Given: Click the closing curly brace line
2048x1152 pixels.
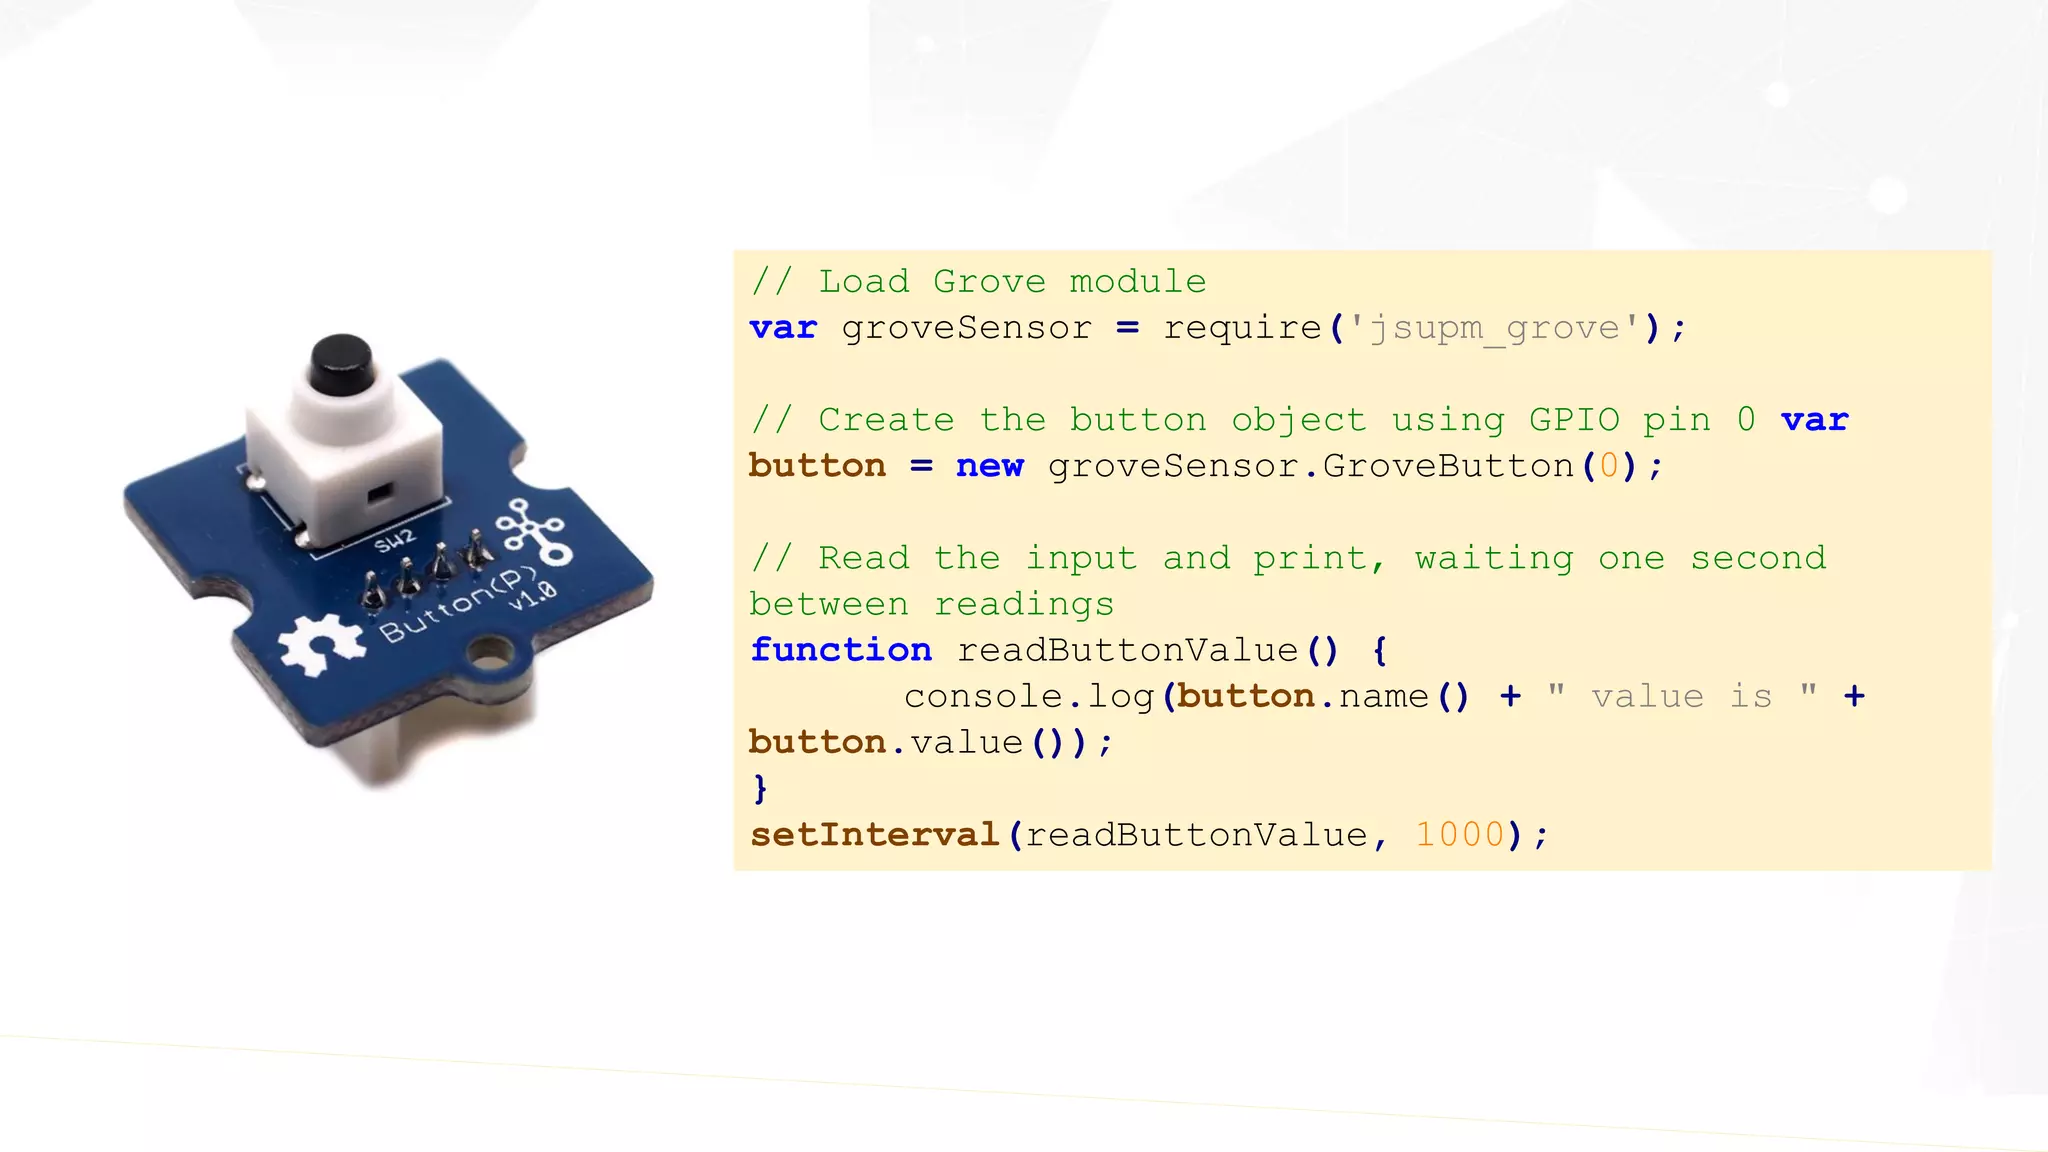Looking at the screenshot, I should click(760, 788).
